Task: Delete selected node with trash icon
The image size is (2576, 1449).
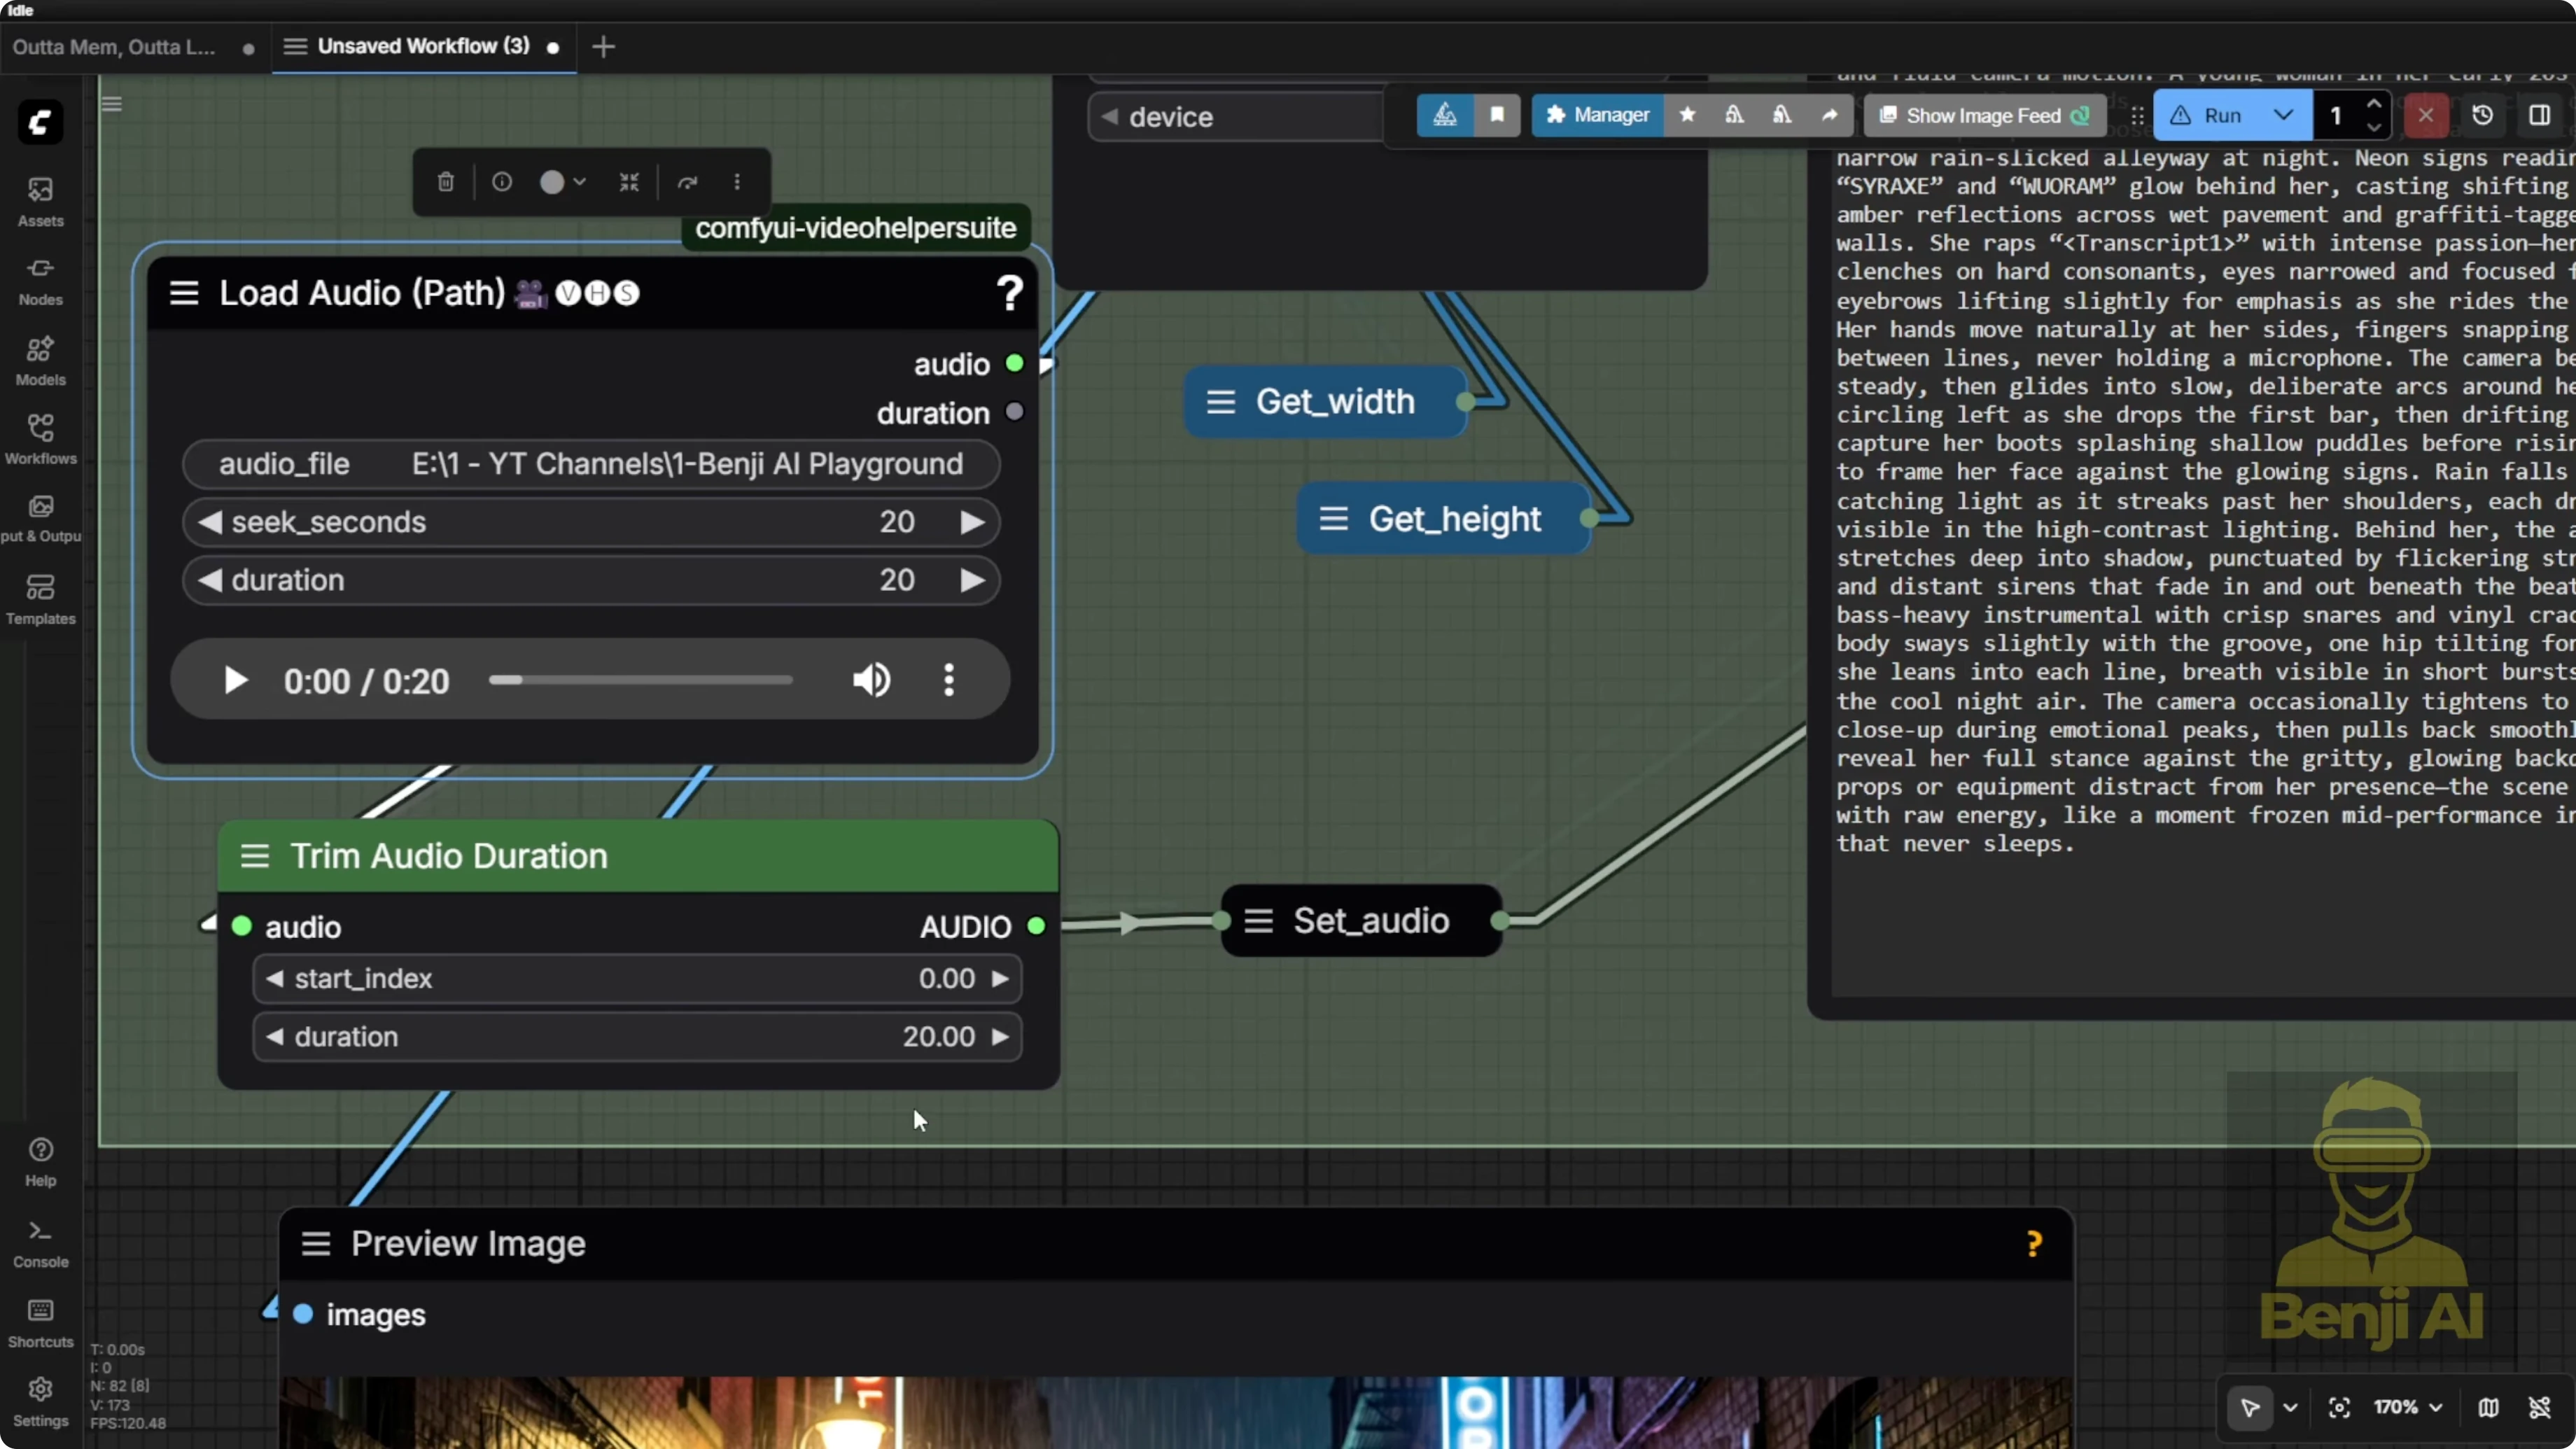Action: [446, 182]
